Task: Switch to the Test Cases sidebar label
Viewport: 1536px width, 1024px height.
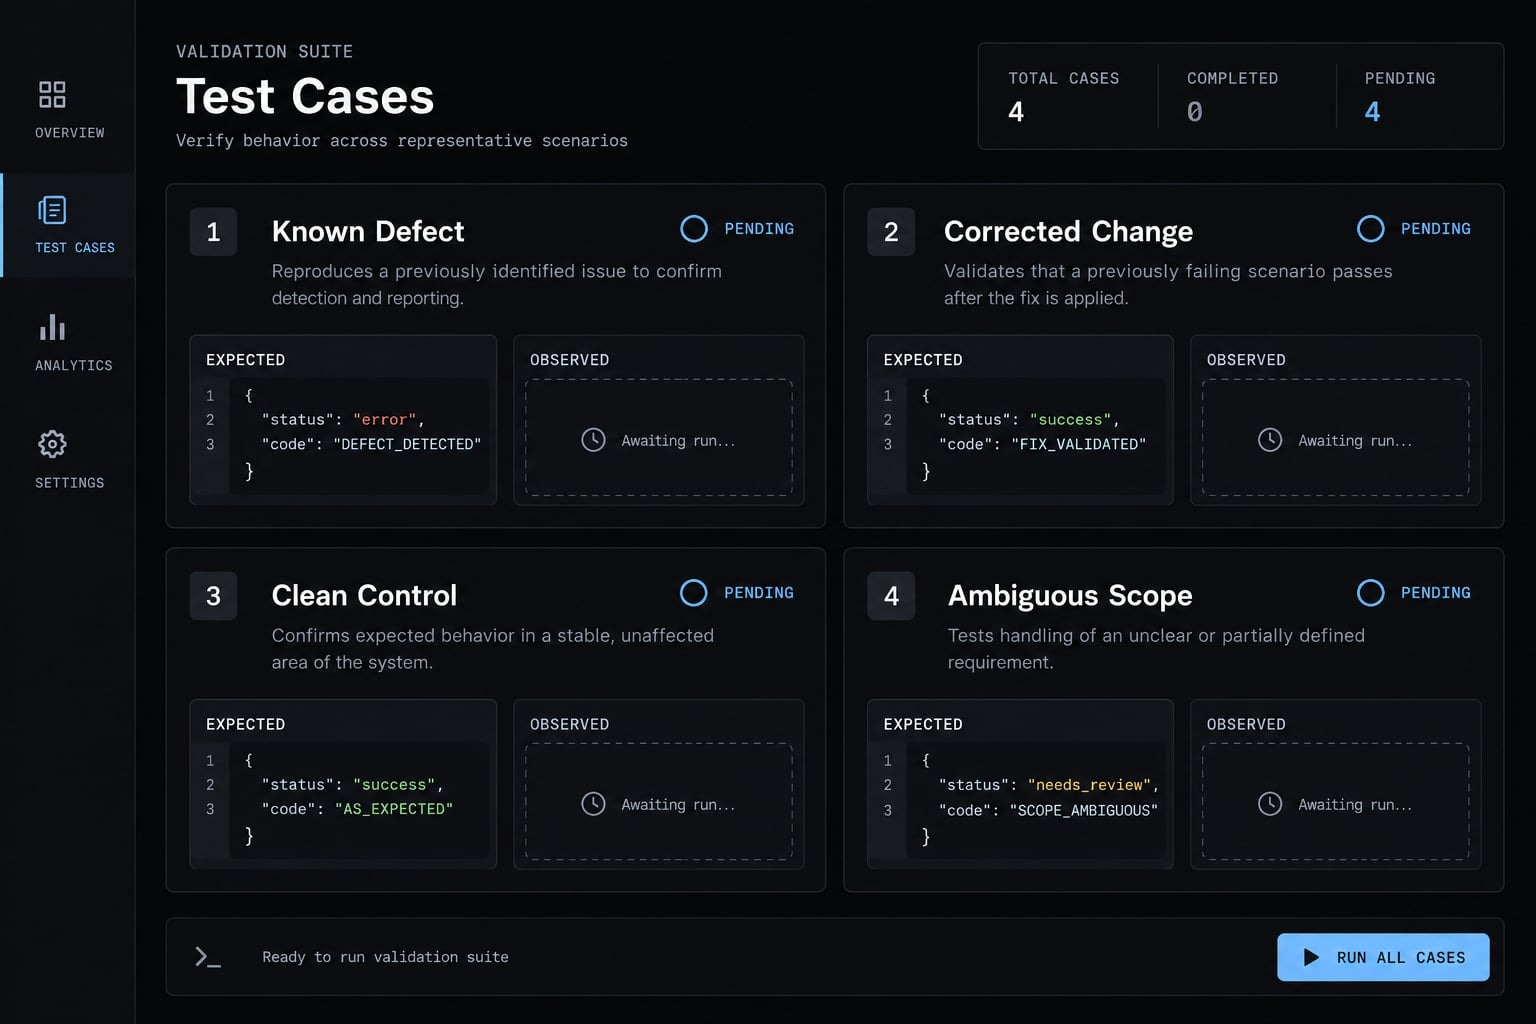Action: [x=75, y=248]
